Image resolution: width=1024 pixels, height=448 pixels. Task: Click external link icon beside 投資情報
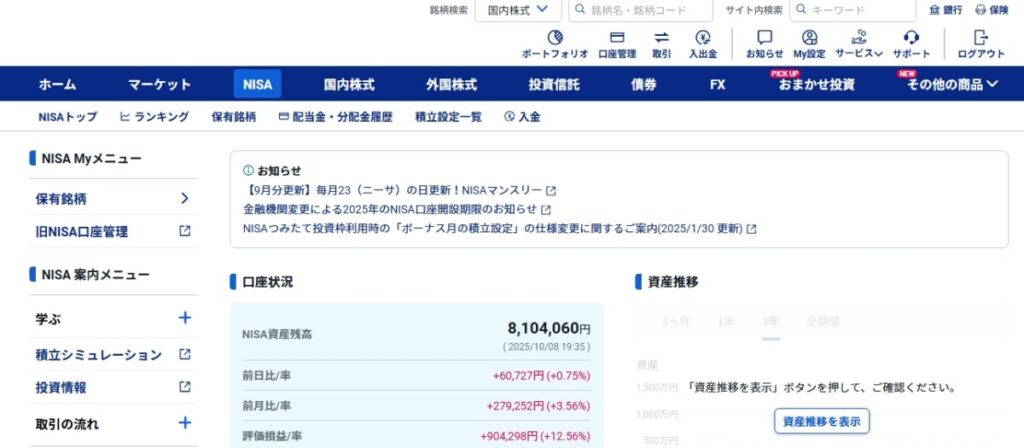[x=185, y=387]
